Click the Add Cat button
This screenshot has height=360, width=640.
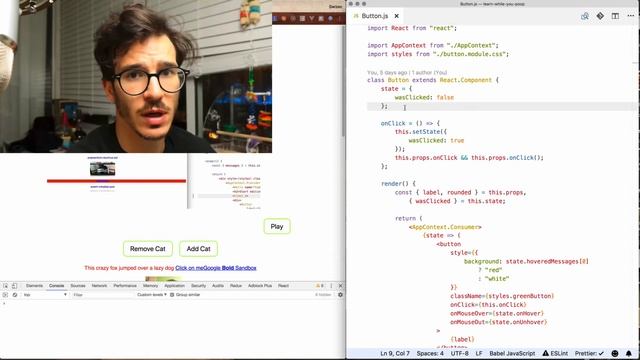pos(198,249)
